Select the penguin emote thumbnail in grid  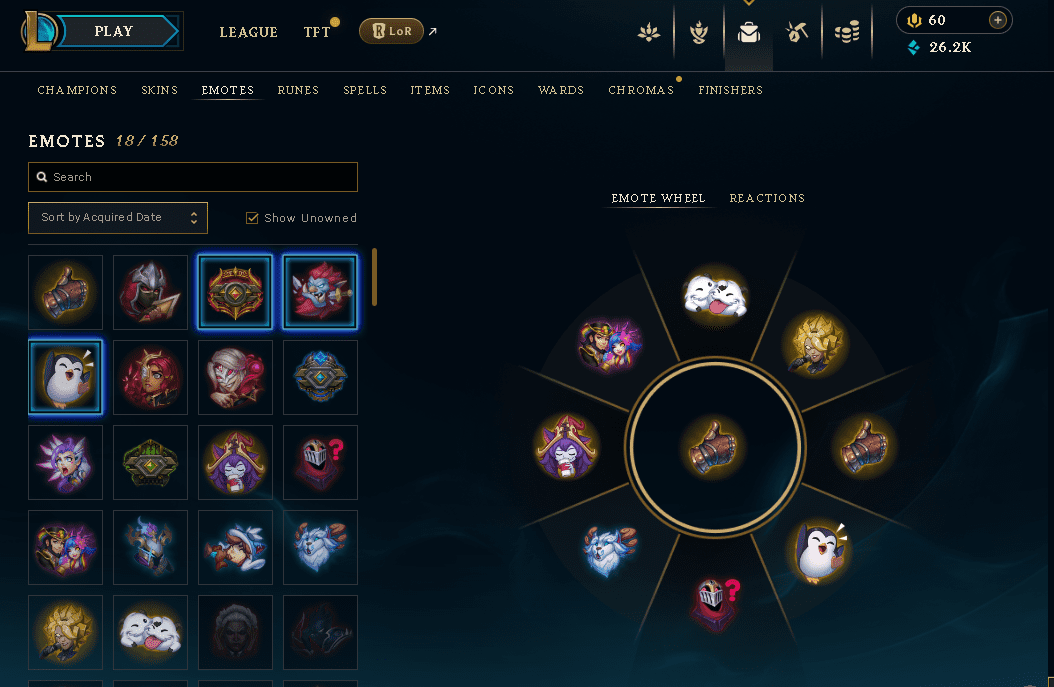coord(65,377)
